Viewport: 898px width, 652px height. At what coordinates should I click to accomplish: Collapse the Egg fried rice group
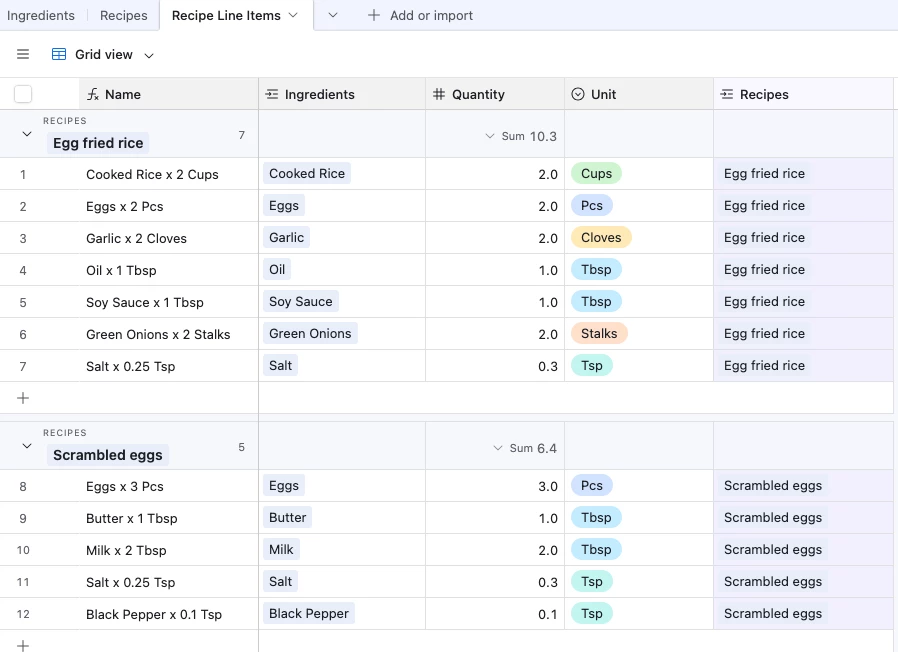point(27,134)
